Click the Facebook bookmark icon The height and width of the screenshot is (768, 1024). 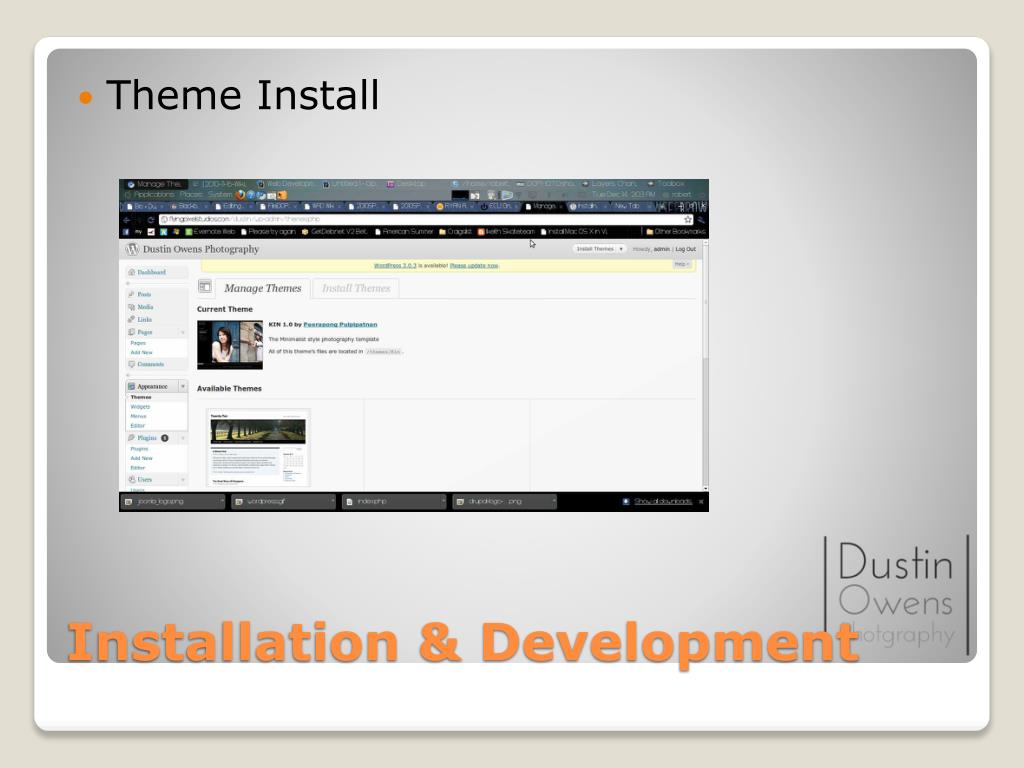(x=125, y=232)
